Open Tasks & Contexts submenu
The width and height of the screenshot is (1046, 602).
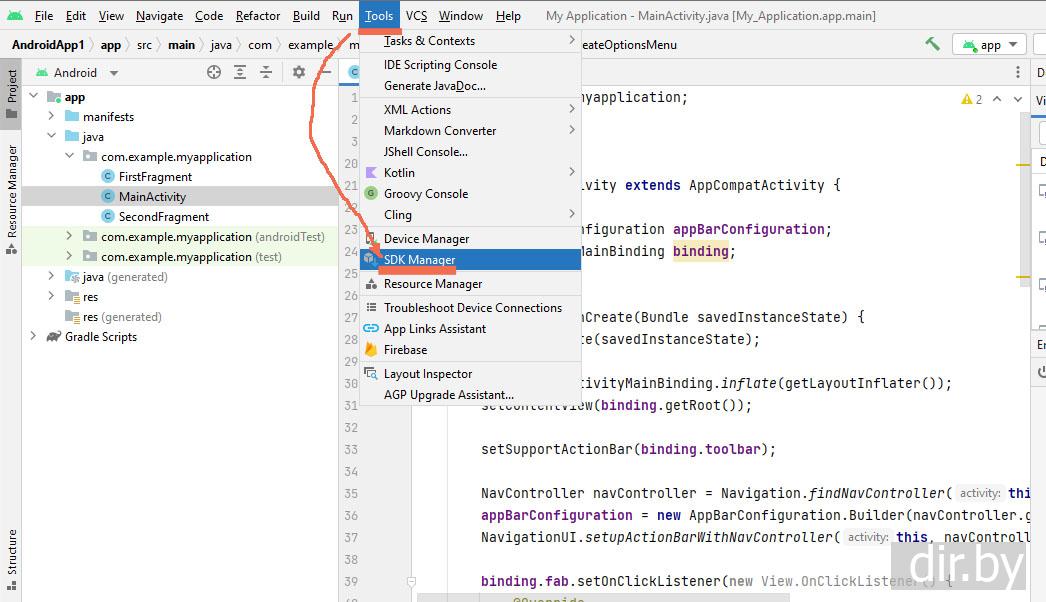pos(429,41)
